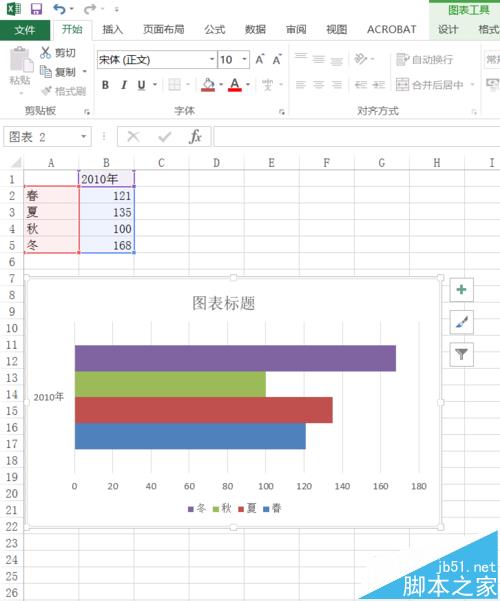Open Chart Filters funnel button

coord(461,354)
